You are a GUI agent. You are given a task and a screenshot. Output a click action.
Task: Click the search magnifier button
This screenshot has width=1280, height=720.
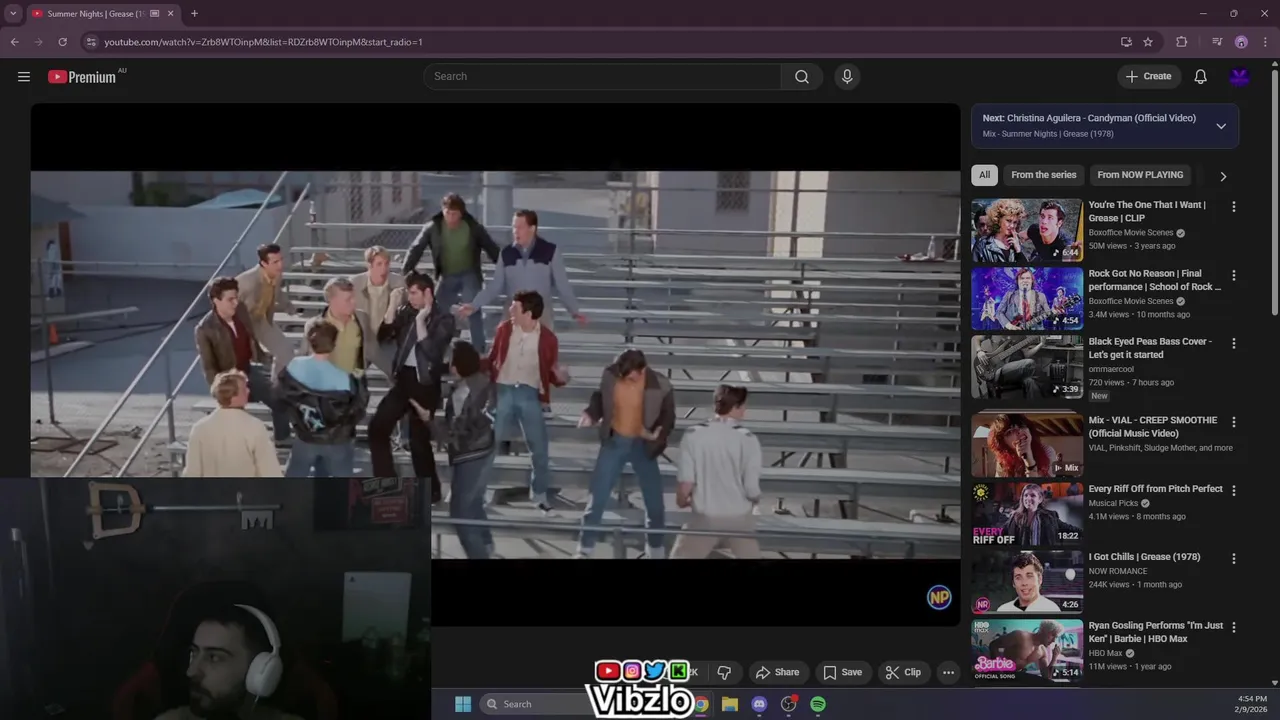[x=802, y=77]
